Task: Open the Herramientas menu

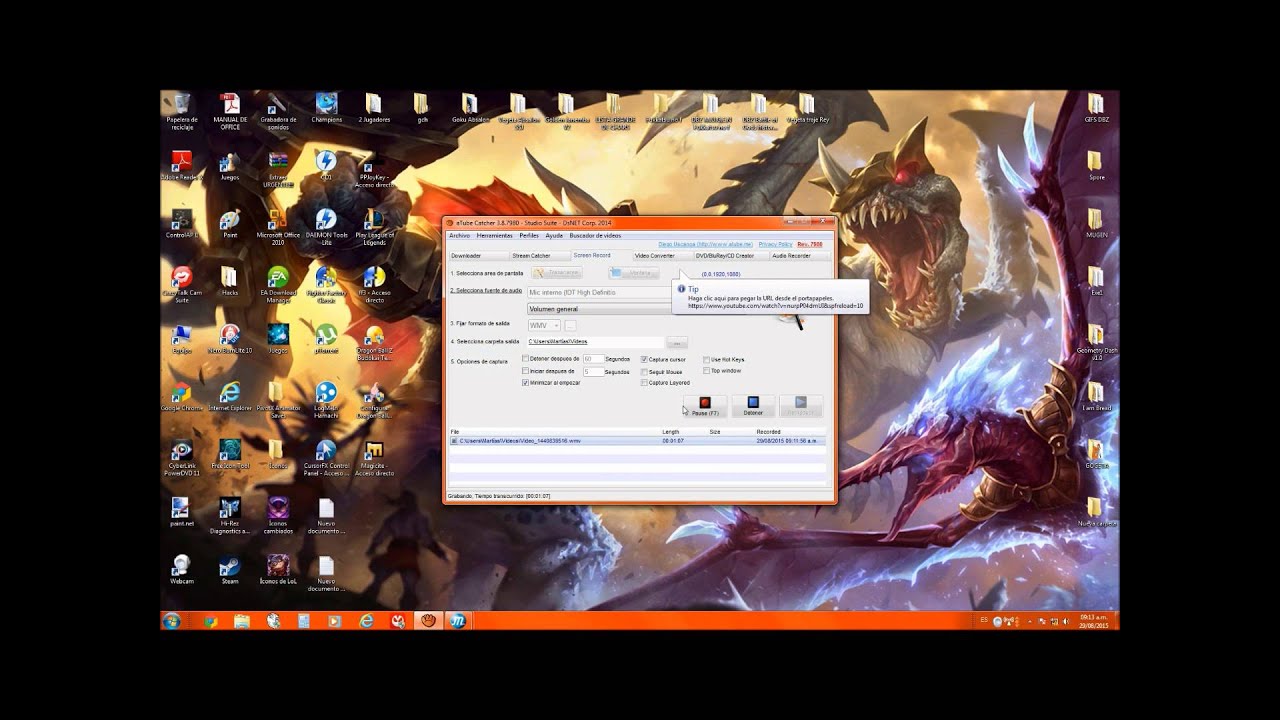Action: 495,235
